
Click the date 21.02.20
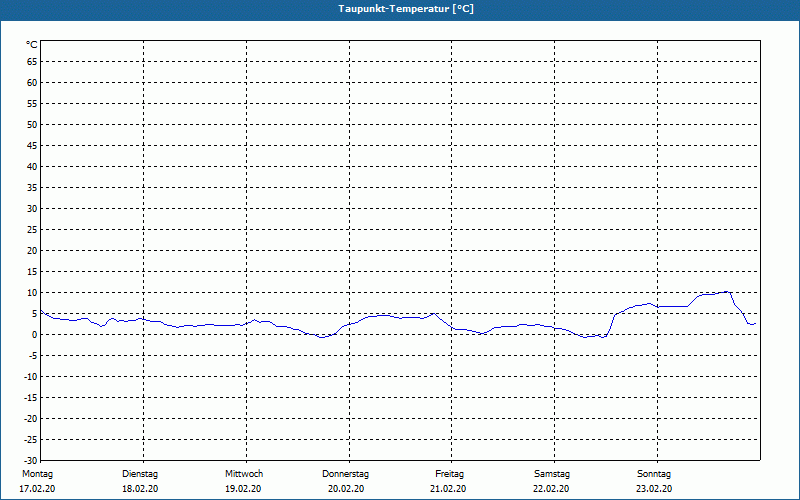click(x=448, y=489)
